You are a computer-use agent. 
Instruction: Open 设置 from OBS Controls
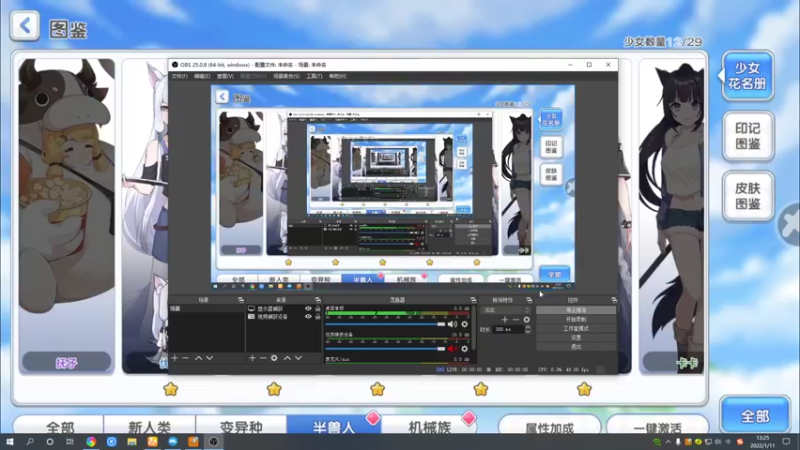coord(576,338)
